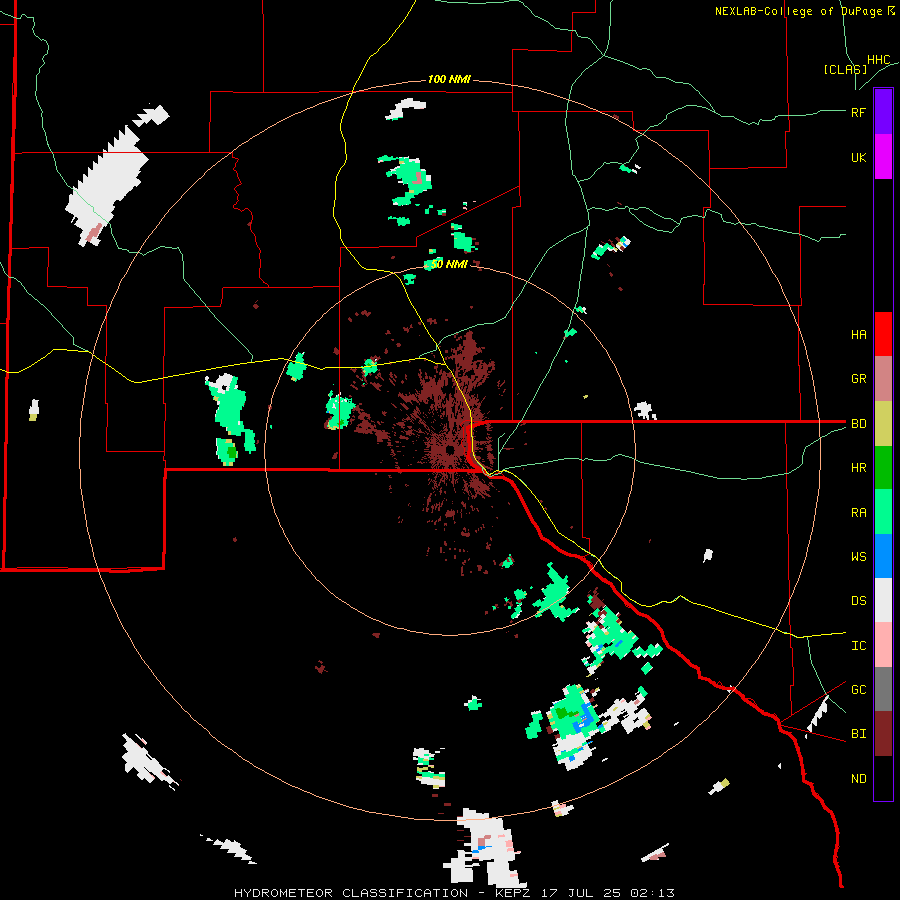Viewport: 900px width, 900px height.
Task: Click the light pink IC legend swatch
Action: click(x=883, y=645)
